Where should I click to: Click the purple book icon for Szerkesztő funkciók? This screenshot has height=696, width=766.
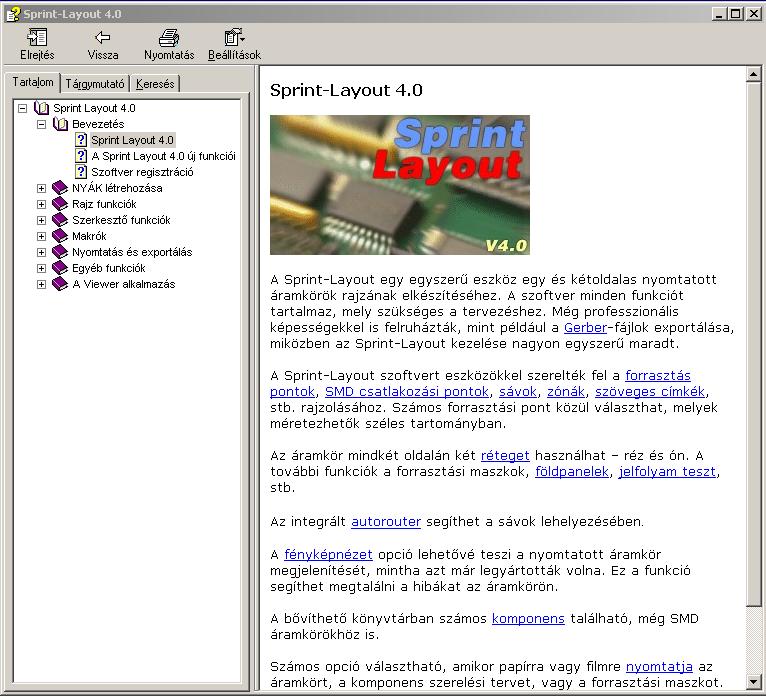[60, 220]
